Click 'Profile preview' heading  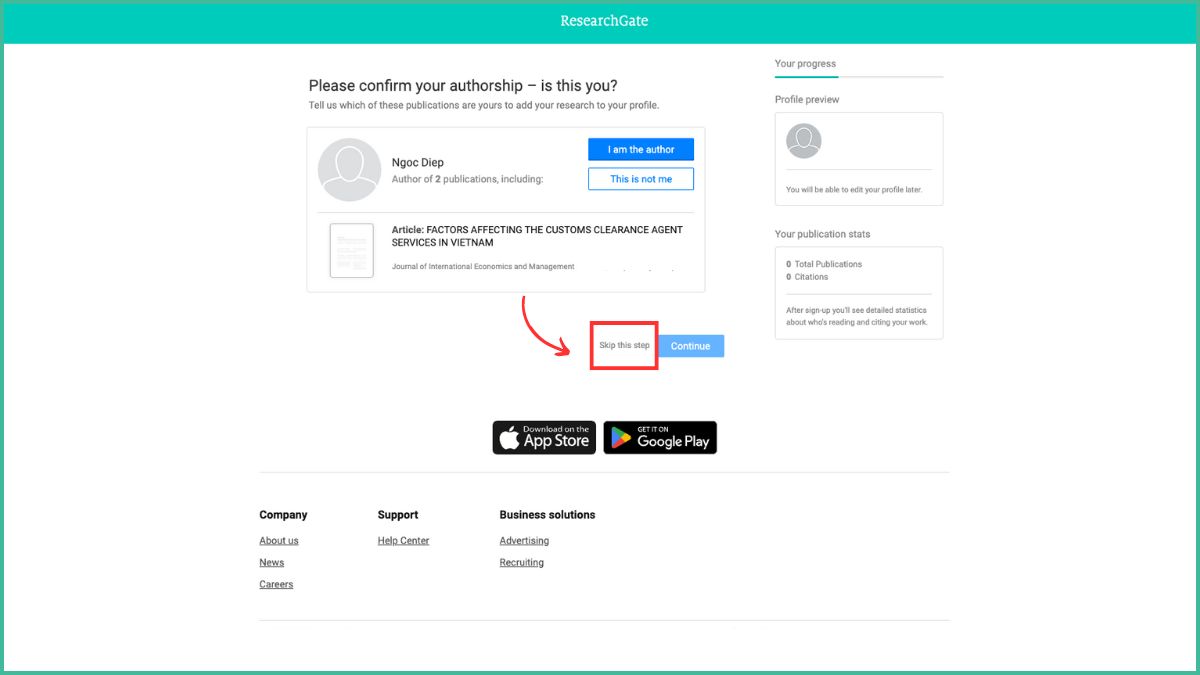pos(807,100)
